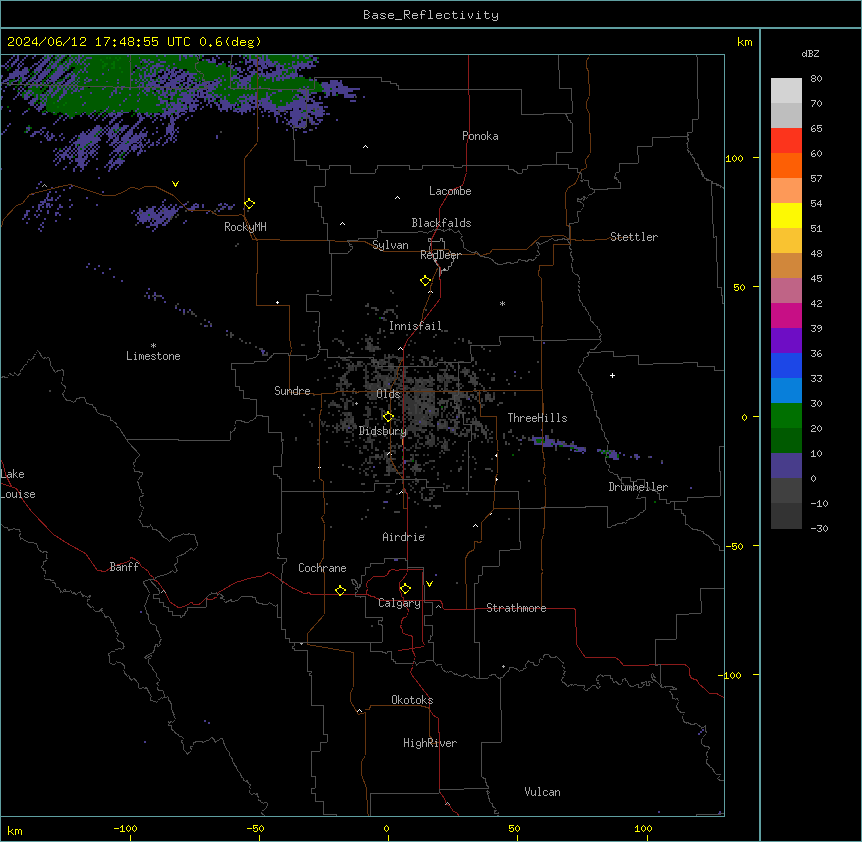Click the dBZ legend heading
Viewport: 862px width, 842px height.
point(810,53)
